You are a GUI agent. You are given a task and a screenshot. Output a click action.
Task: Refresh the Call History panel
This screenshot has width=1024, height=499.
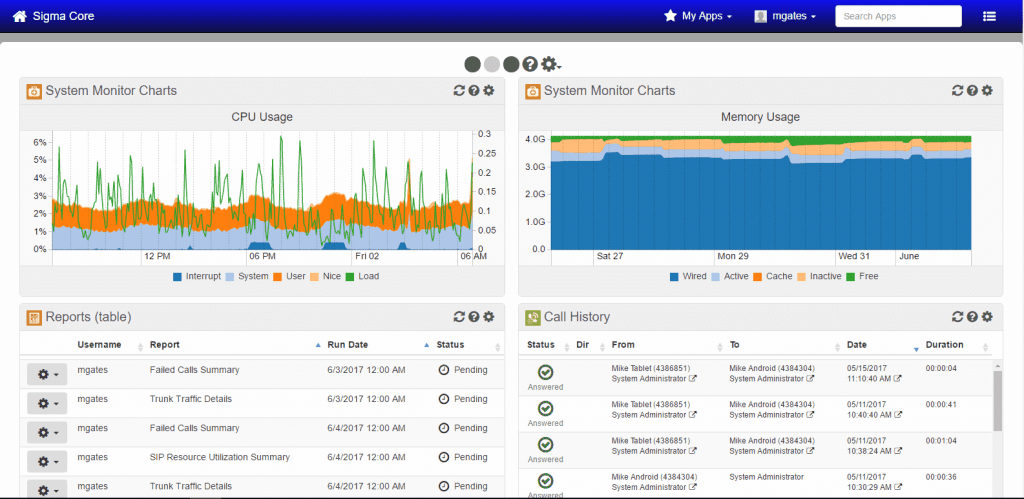[958, 317]
